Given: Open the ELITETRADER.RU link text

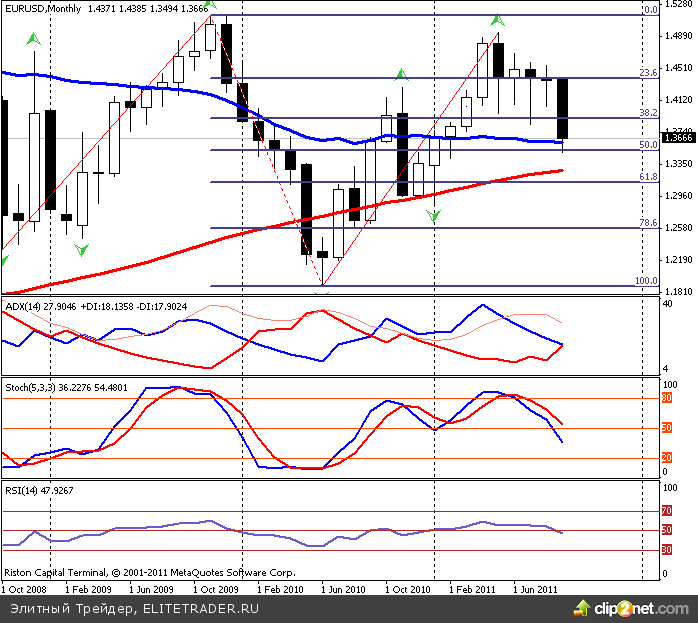Looking at the screenshot, I should click(x=201, y=608).
